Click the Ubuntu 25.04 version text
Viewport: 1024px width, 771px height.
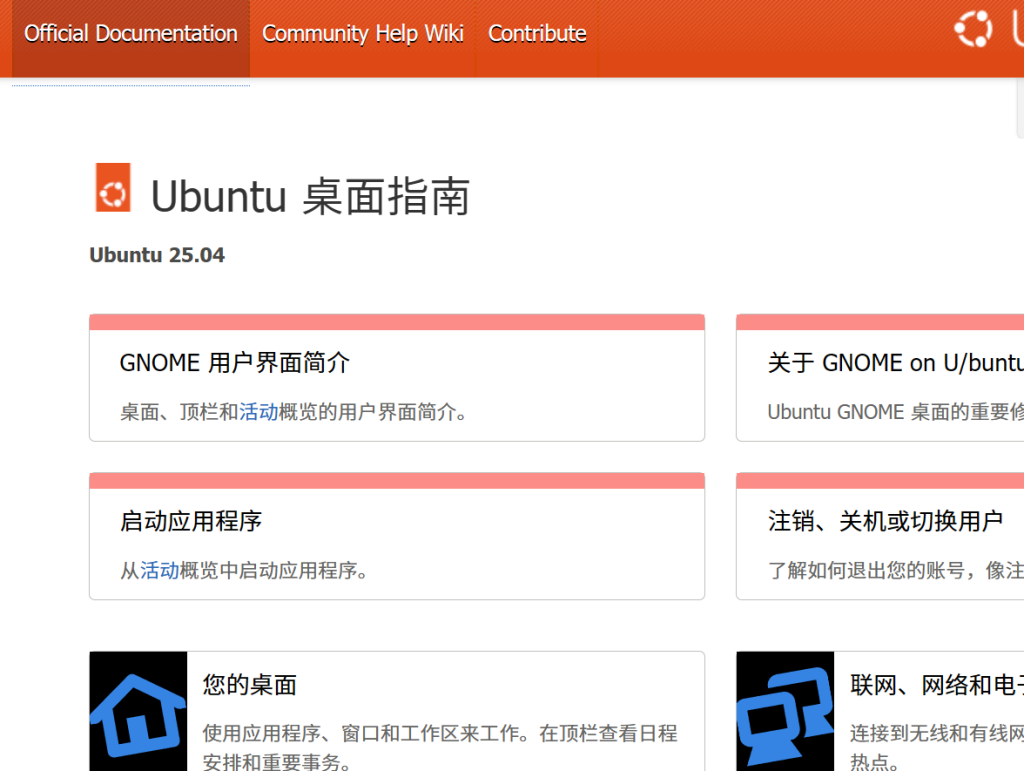pyautogui.click(x=157, y=255)
